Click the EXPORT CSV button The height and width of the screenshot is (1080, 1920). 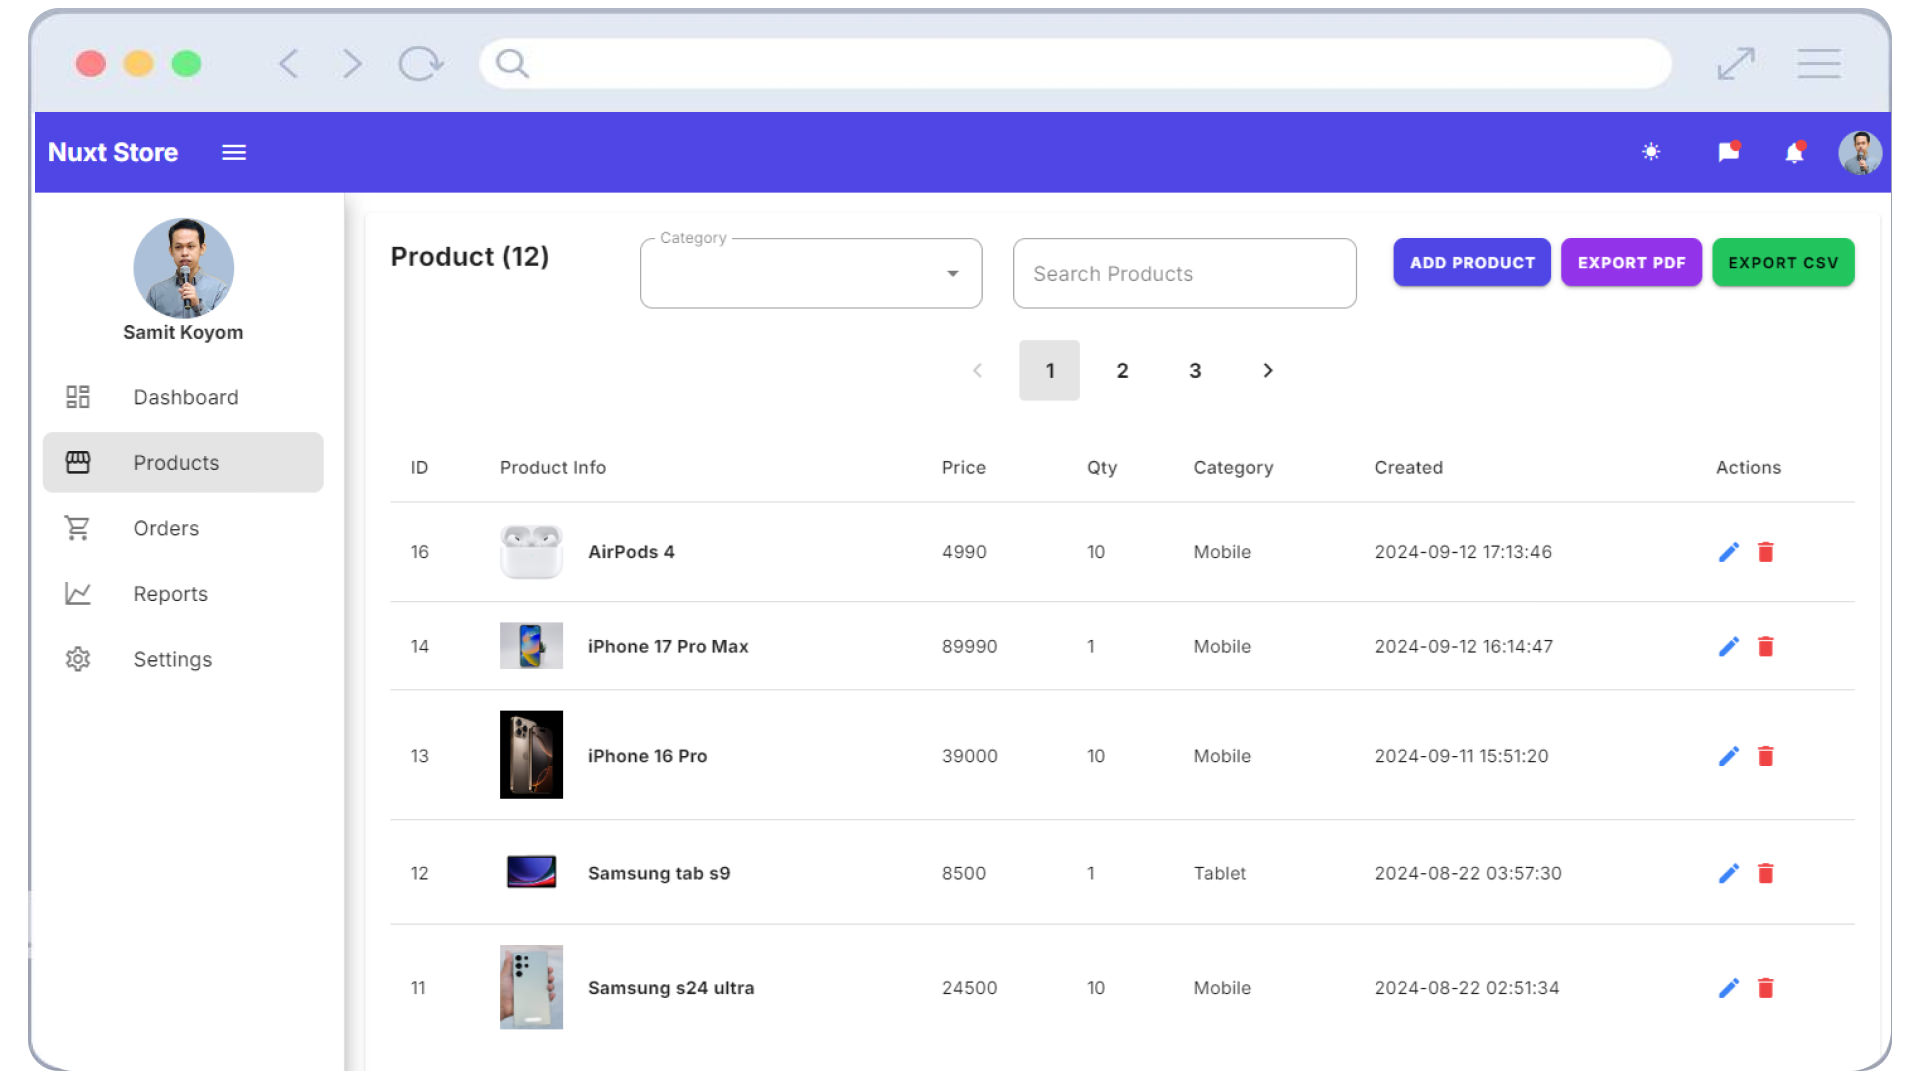(x=1783, y=262)
